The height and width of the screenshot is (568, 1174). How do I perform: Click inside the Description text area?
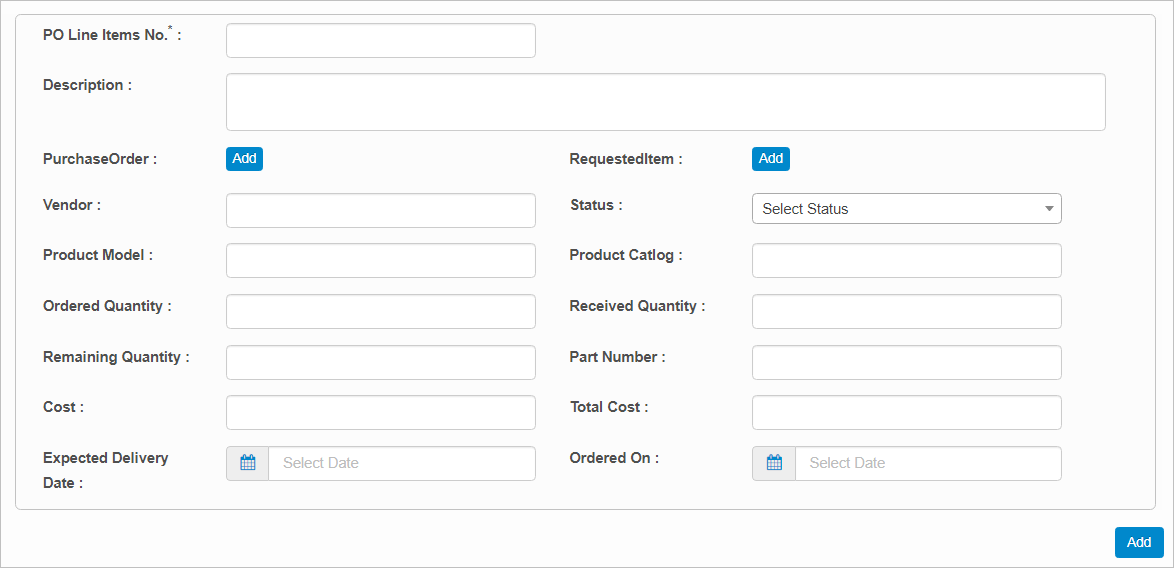point(665,102)
